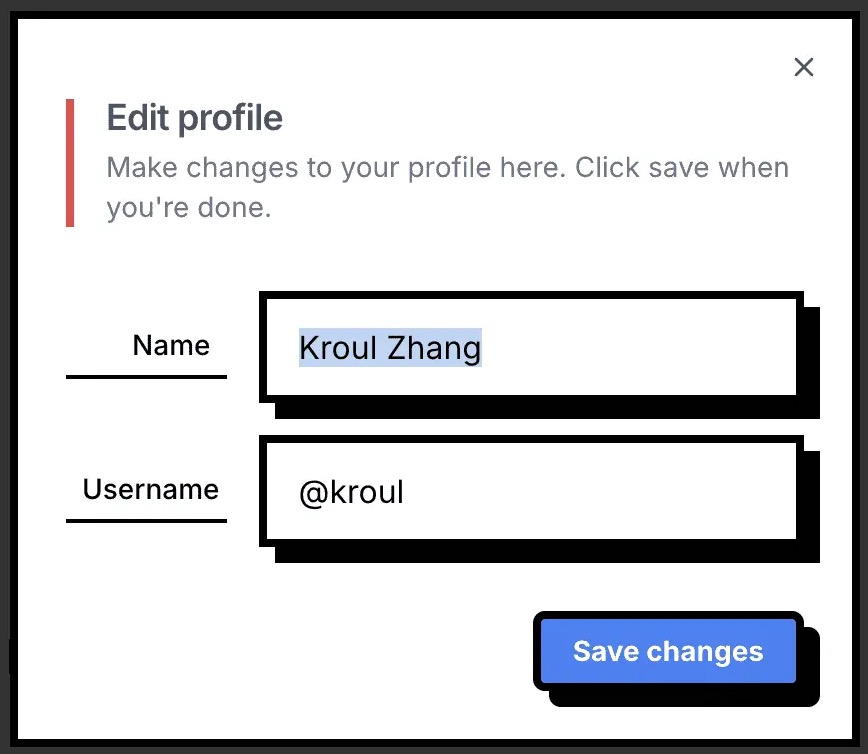The height and width of the screenshot is (754, 868).
Task: Focus the Name input field
Action: (530, 347)
